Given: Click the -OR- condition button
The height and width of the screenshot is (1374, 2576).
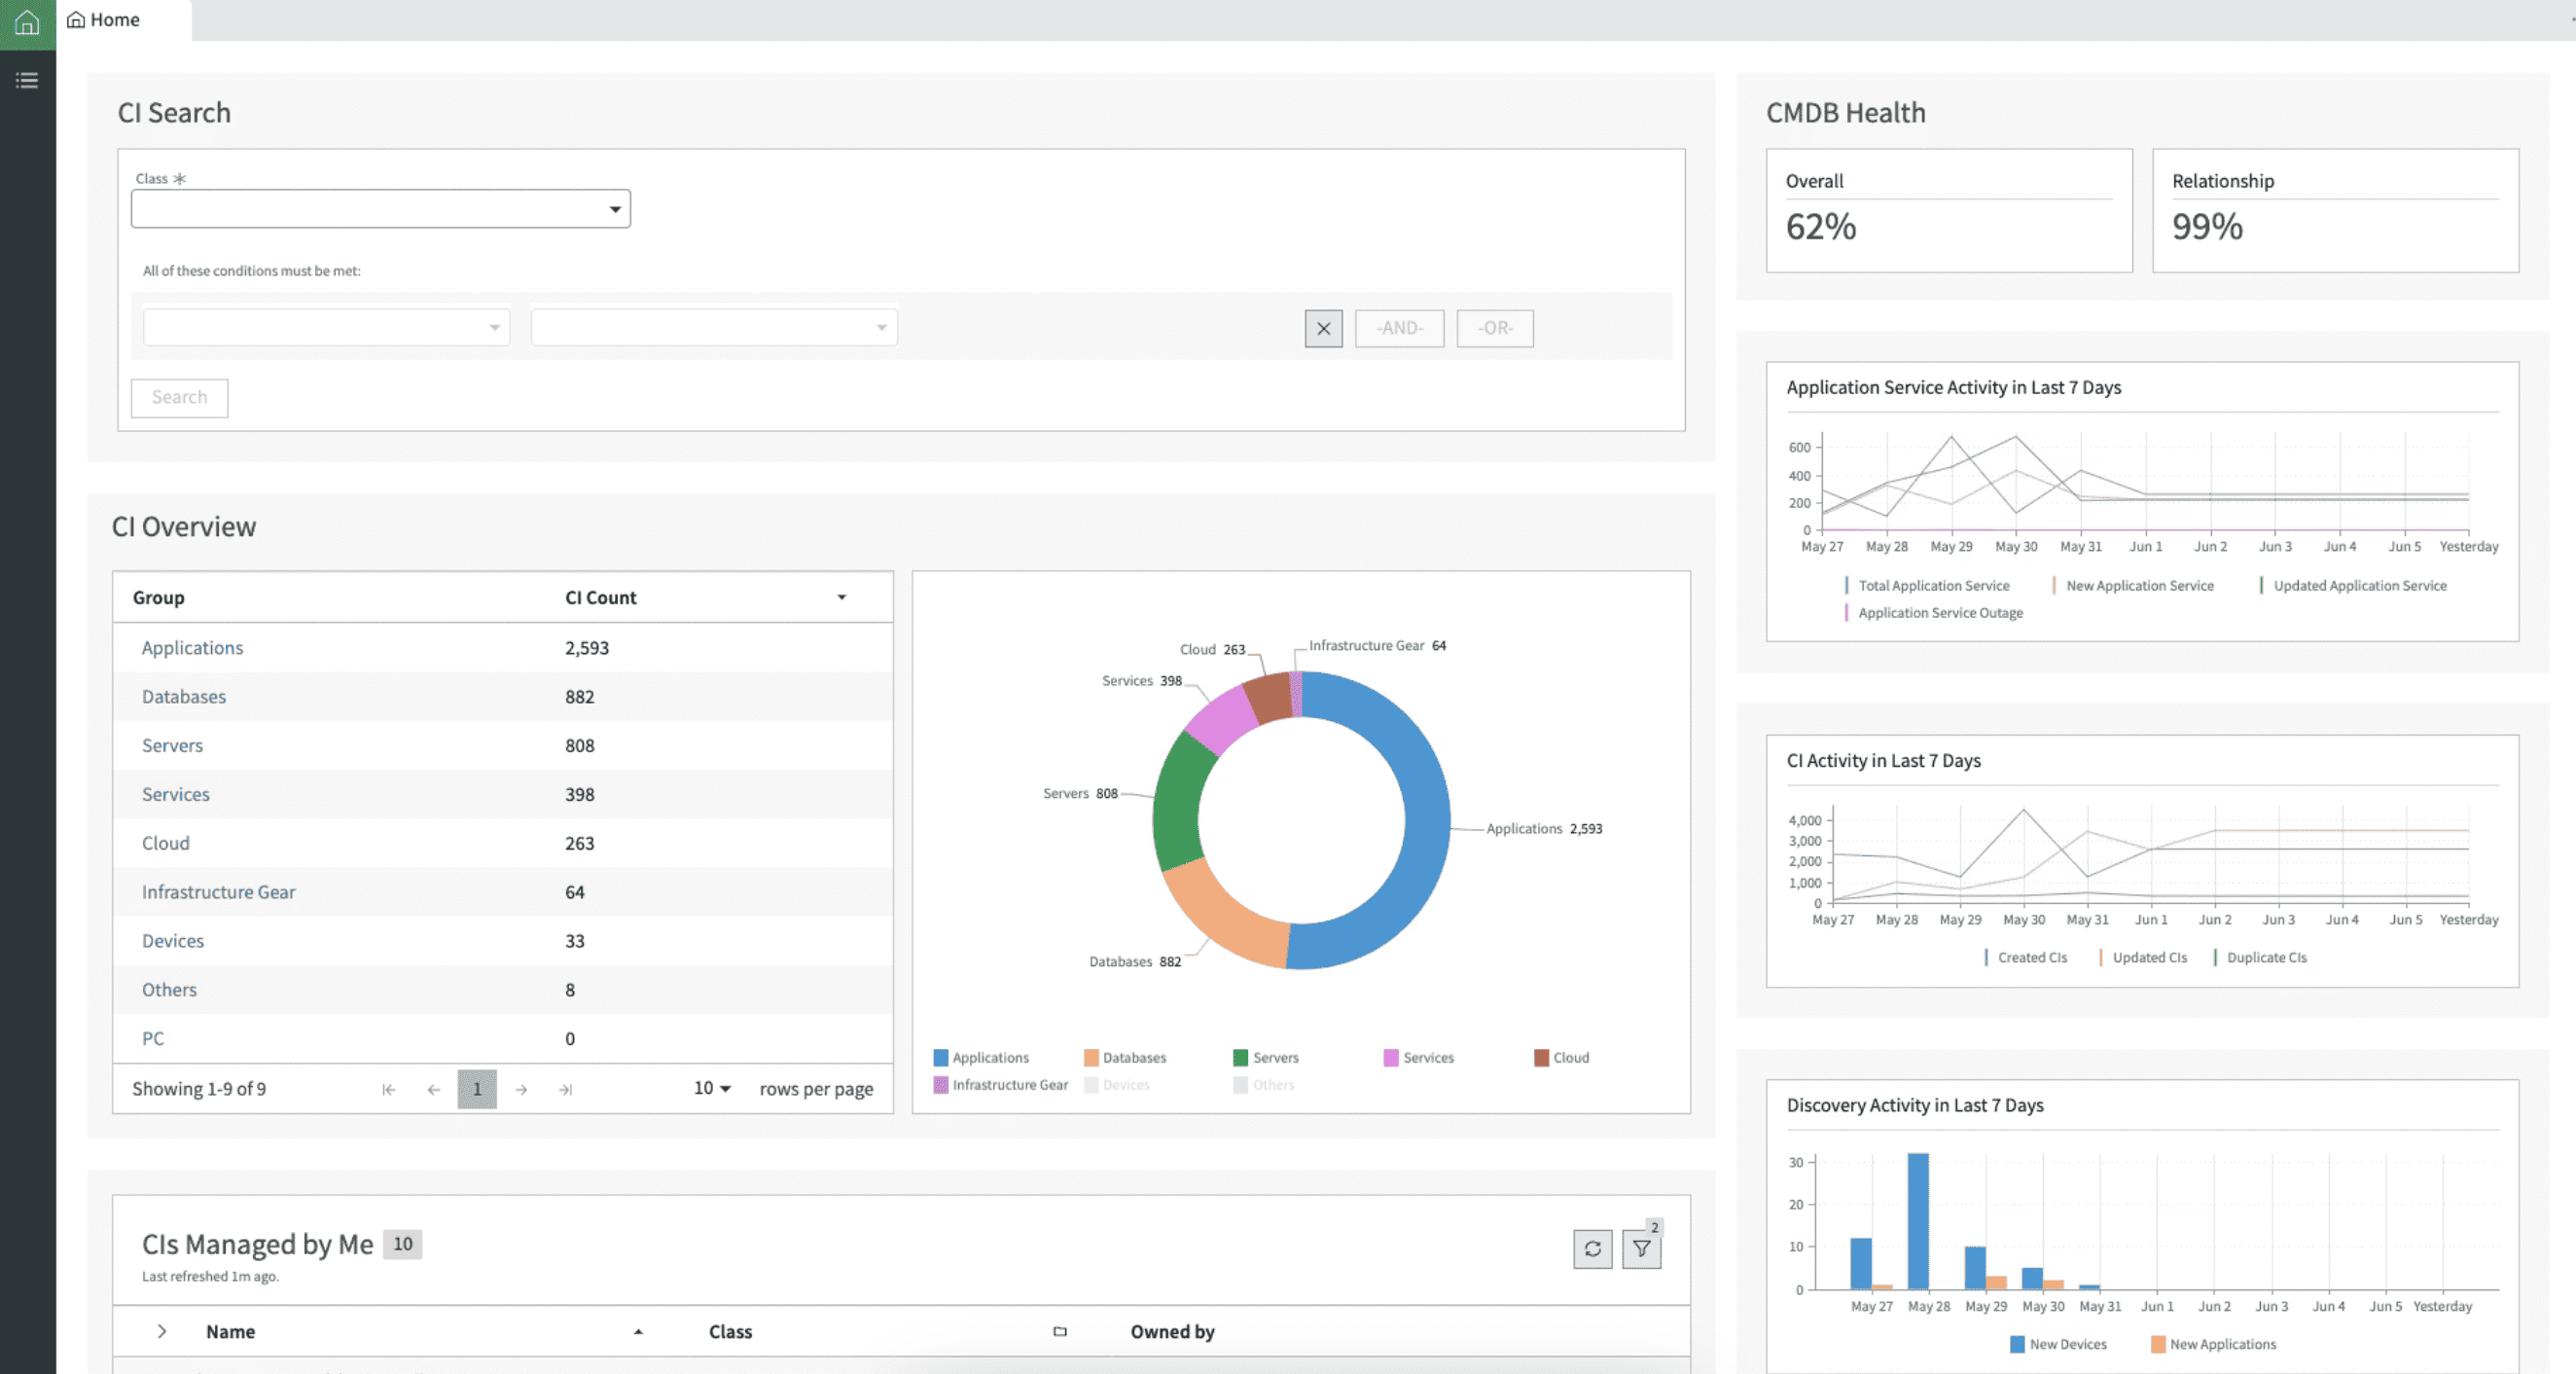Looking at the screenshot, I should (x=1495, y=328).
